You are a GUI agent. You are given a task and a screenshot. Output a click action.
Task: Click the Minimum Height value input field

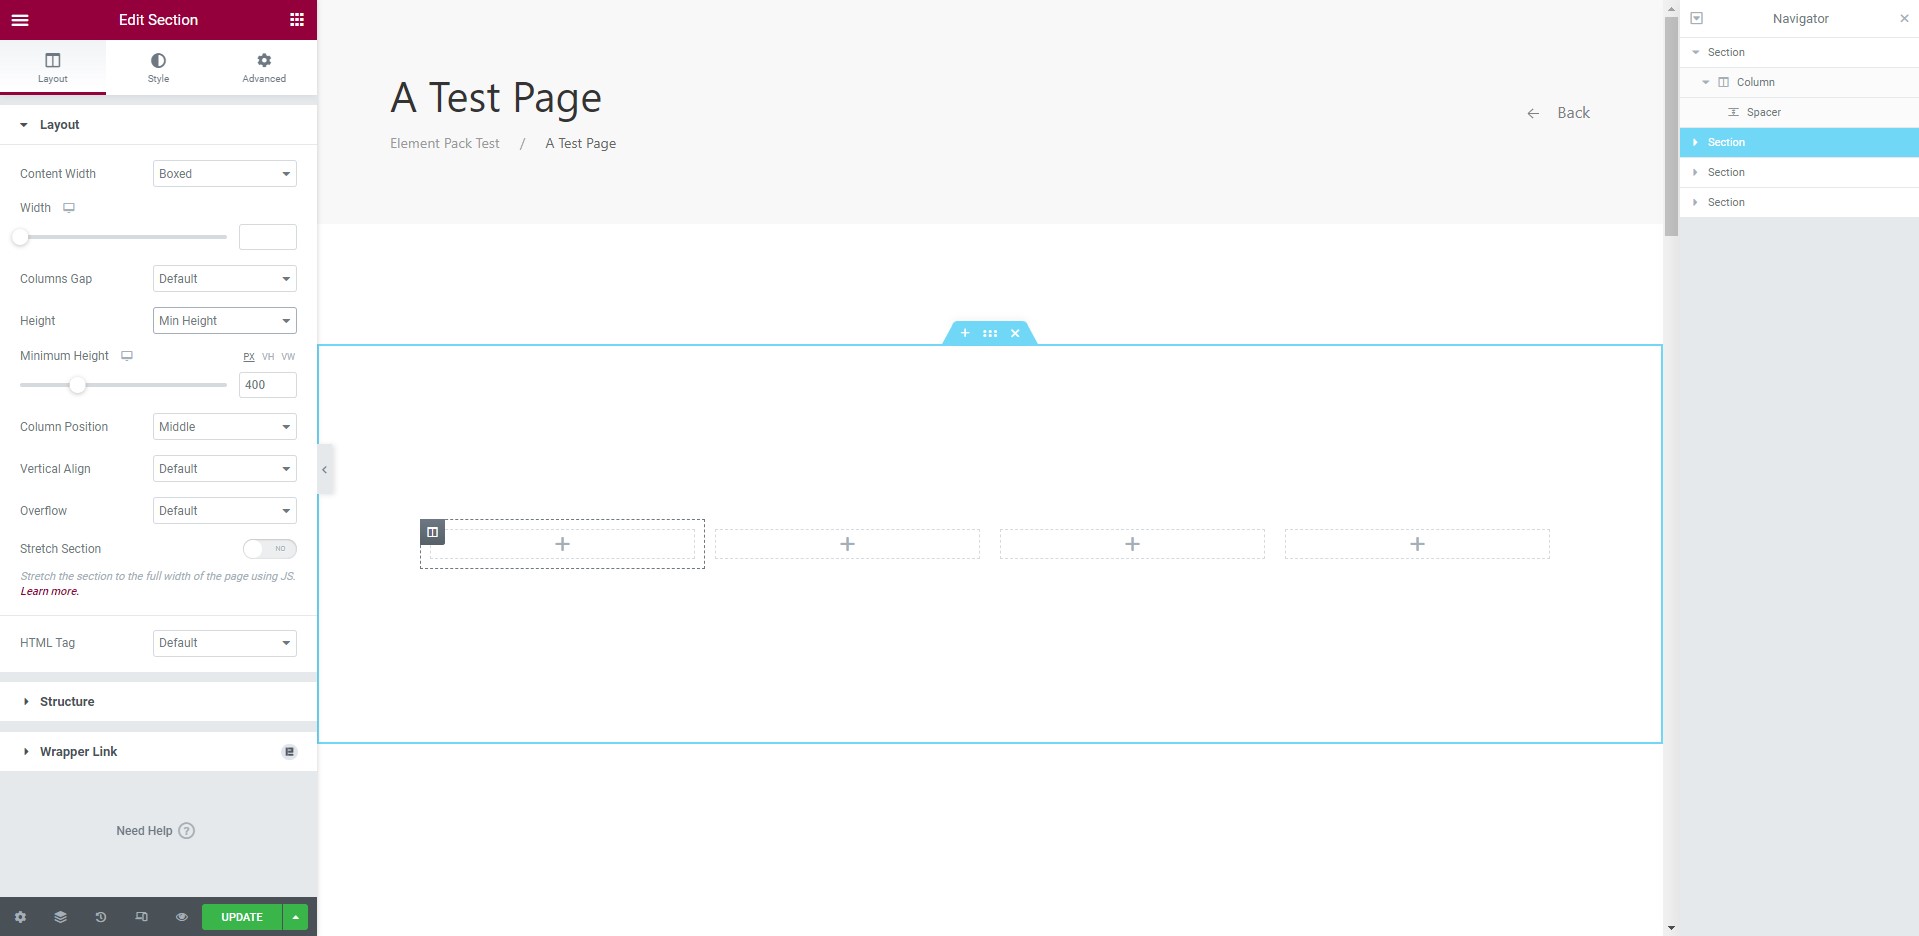[x=267, y=385]
